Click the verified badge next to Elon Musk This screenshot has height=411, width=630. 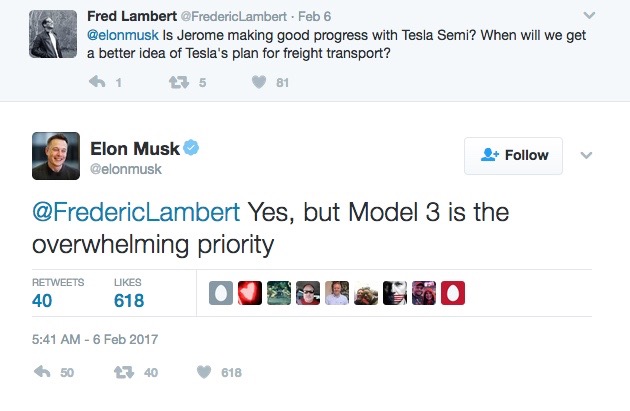tap(191, 147)
